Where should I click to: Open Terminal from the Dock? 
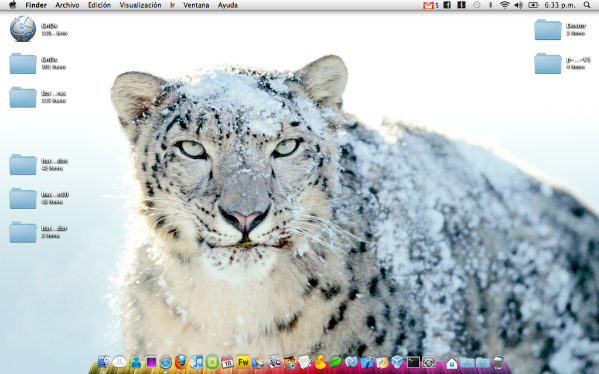click(x=413, y=362)
